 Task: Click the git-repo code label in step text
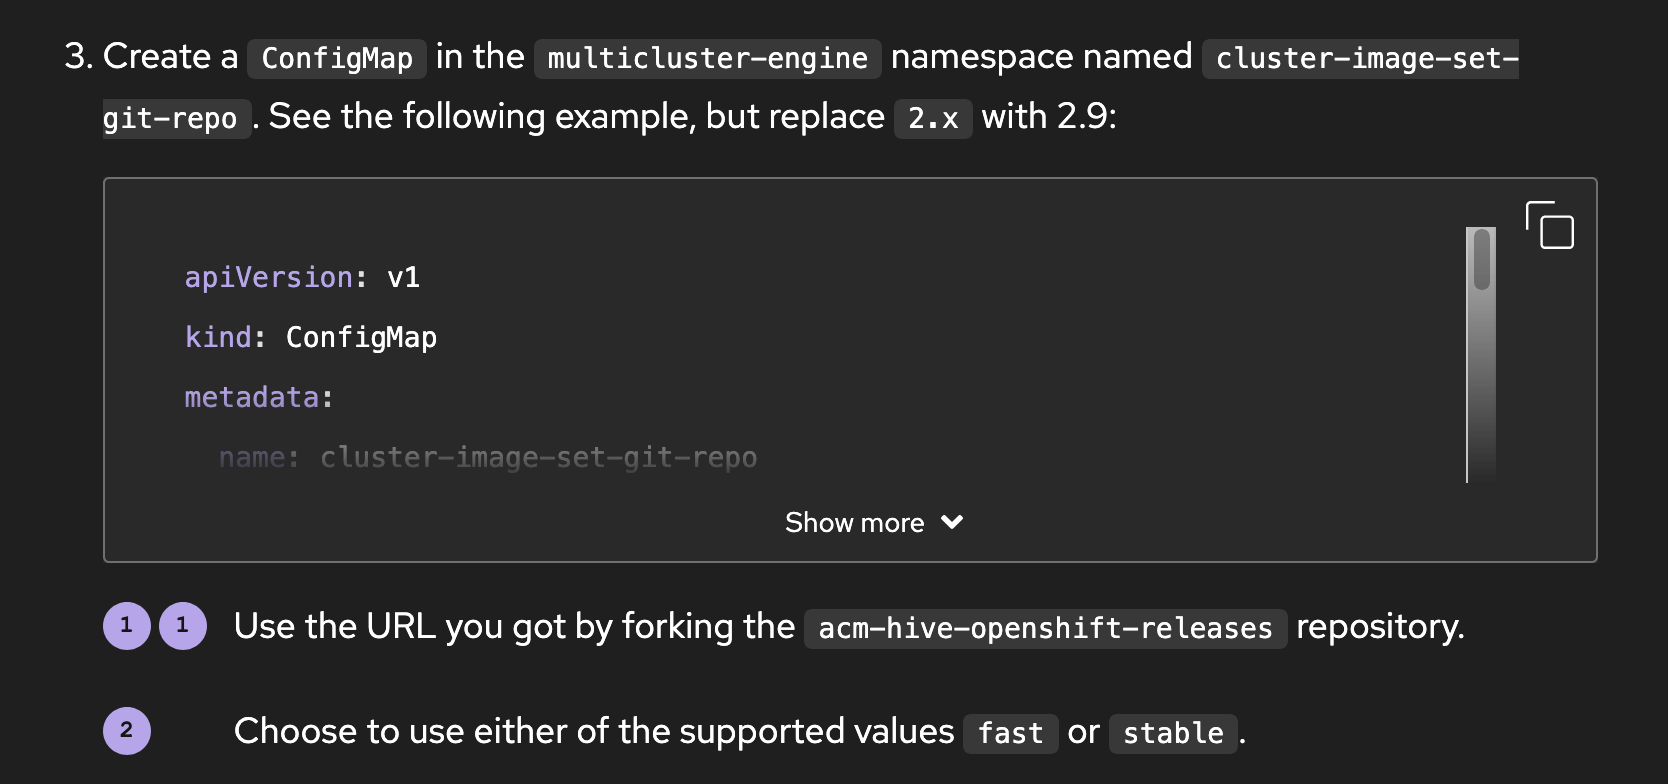pos(170,119)
